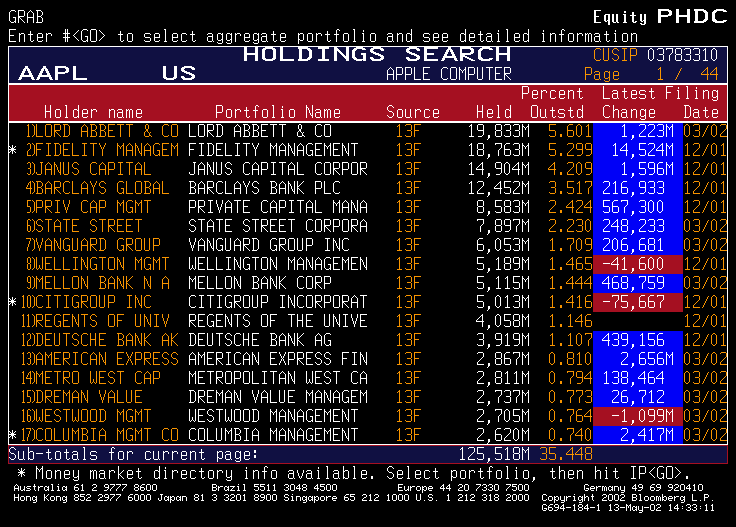Click portfolio name DEUTSCHE BANK AG
Screen dimensions: 736x527
point(260,340)
